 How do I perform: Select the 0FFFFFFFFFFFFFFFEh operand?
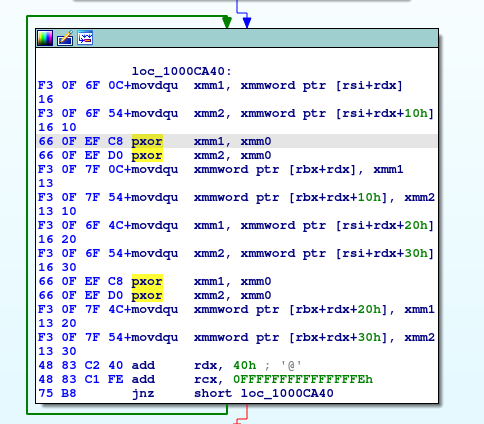pos(303,379)
